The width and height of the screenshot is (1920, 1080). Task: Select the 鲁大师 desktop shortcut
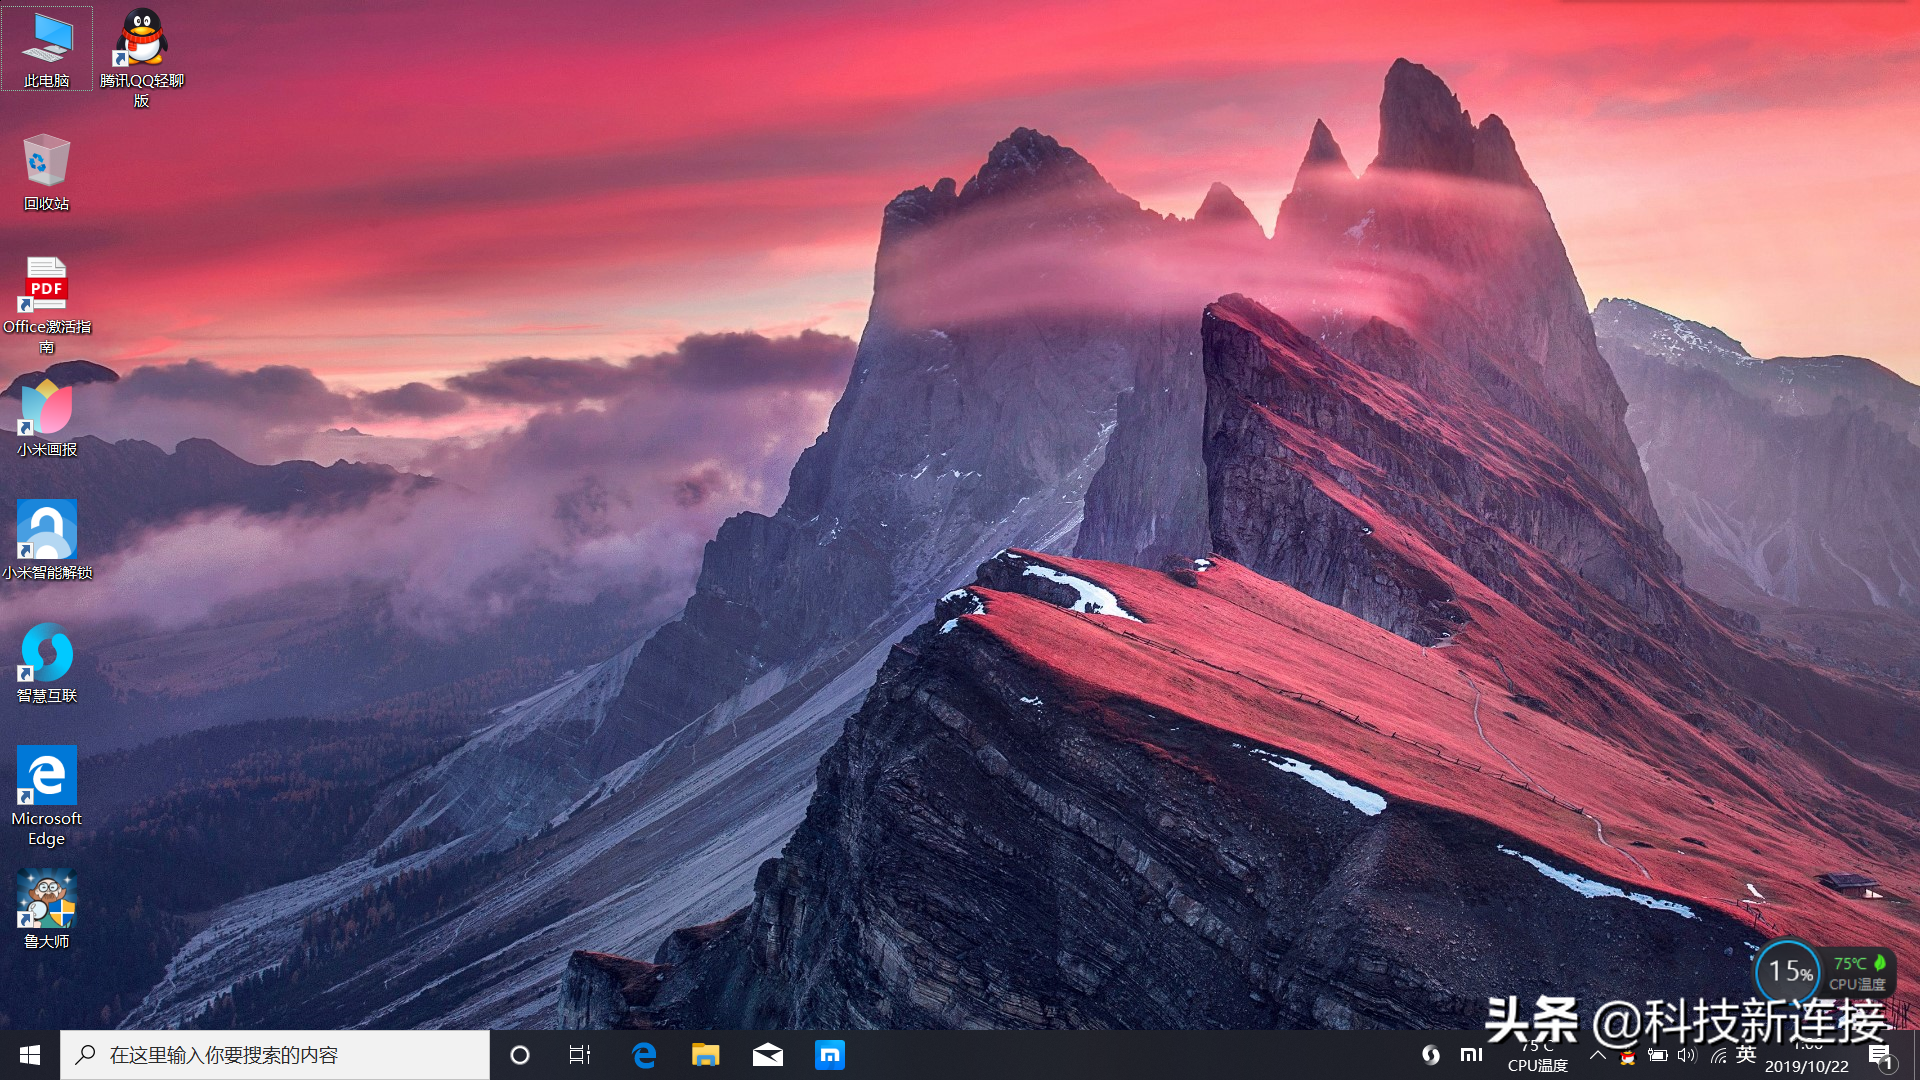47,910
